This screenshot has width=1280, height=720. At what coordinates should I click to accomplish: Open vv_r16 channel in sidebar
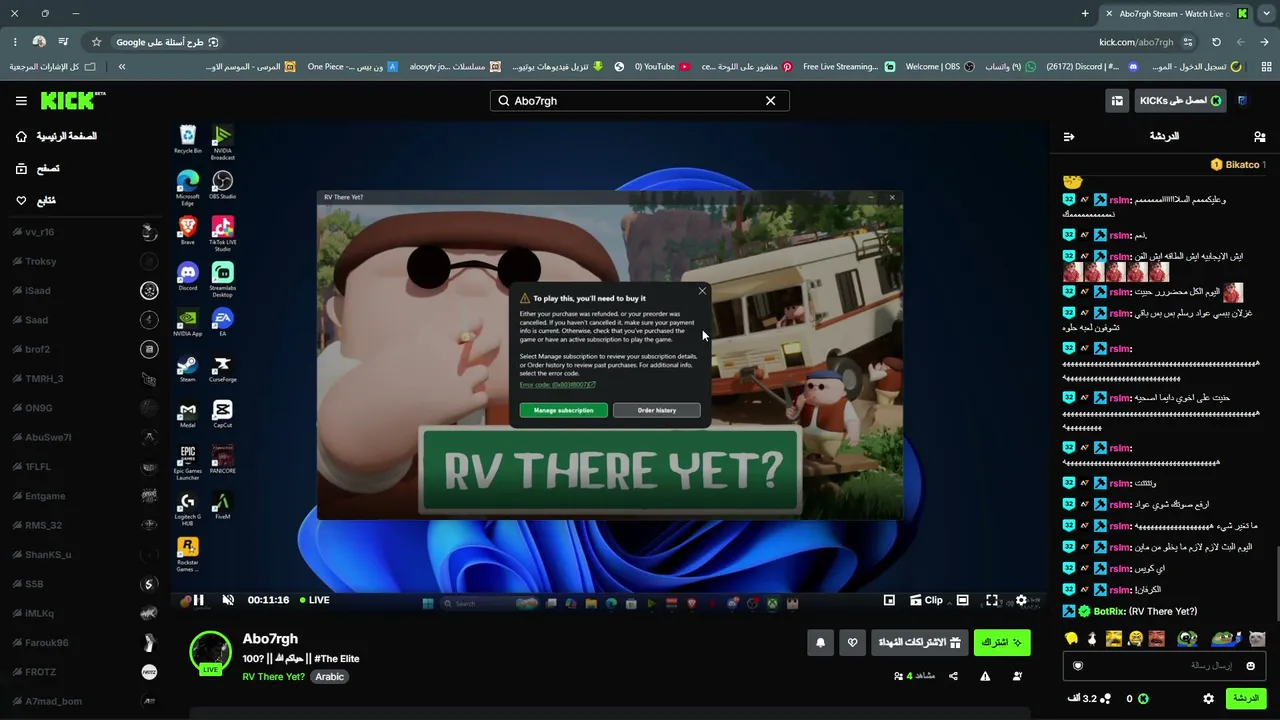tap(85, 232)
